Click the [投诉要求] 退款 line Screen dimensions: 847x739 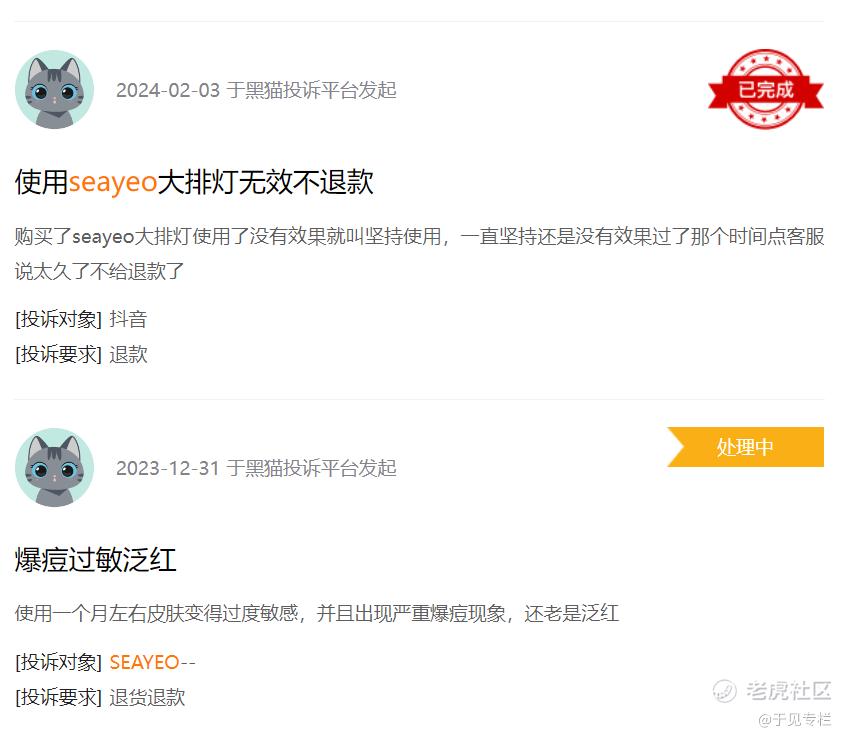click(81, 354)
